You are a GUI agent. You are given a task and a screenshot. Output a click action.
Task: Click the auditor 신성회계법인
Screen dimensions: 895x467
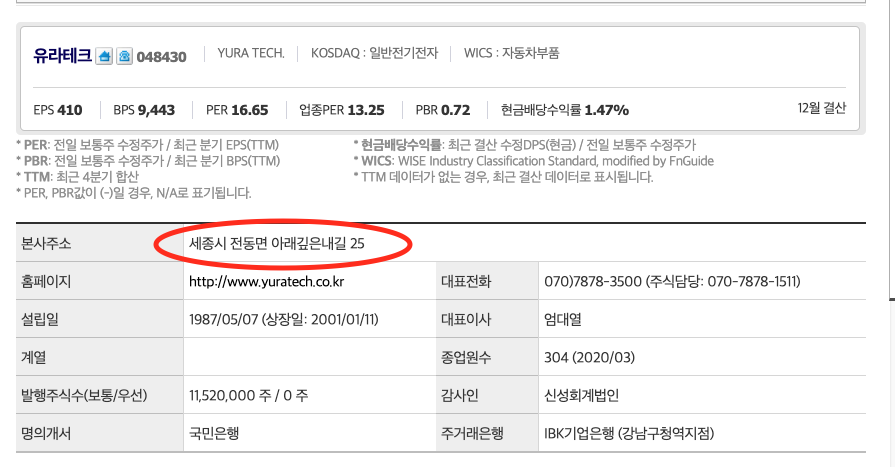point(581,395)
